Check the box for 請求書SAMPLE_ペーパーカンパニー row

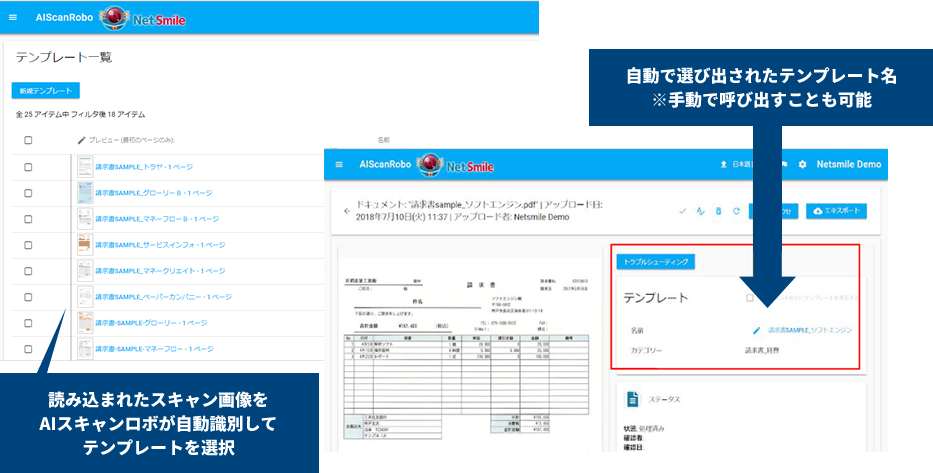pos(28,297)
